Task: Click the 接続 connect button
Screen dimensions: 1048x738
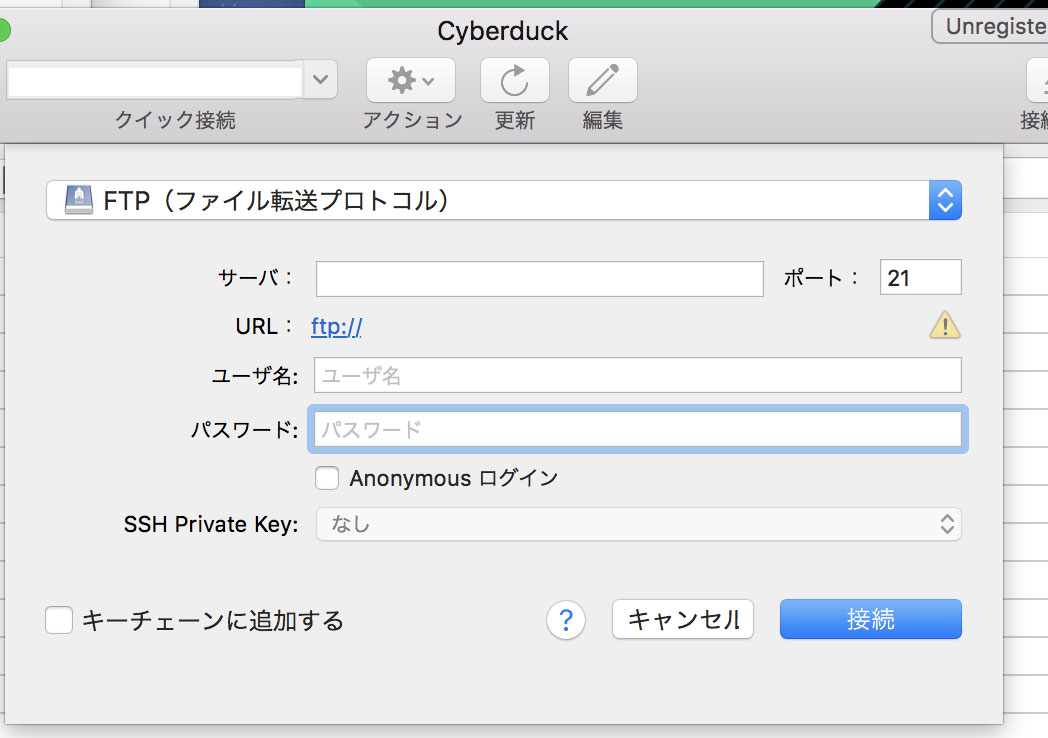Action: (870, 619)
